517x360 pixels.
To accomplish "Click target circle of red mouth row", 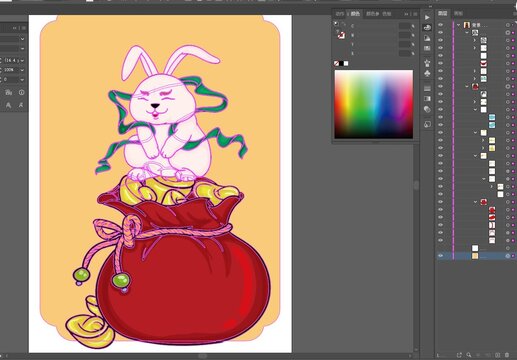I will (x=508, y=63).
